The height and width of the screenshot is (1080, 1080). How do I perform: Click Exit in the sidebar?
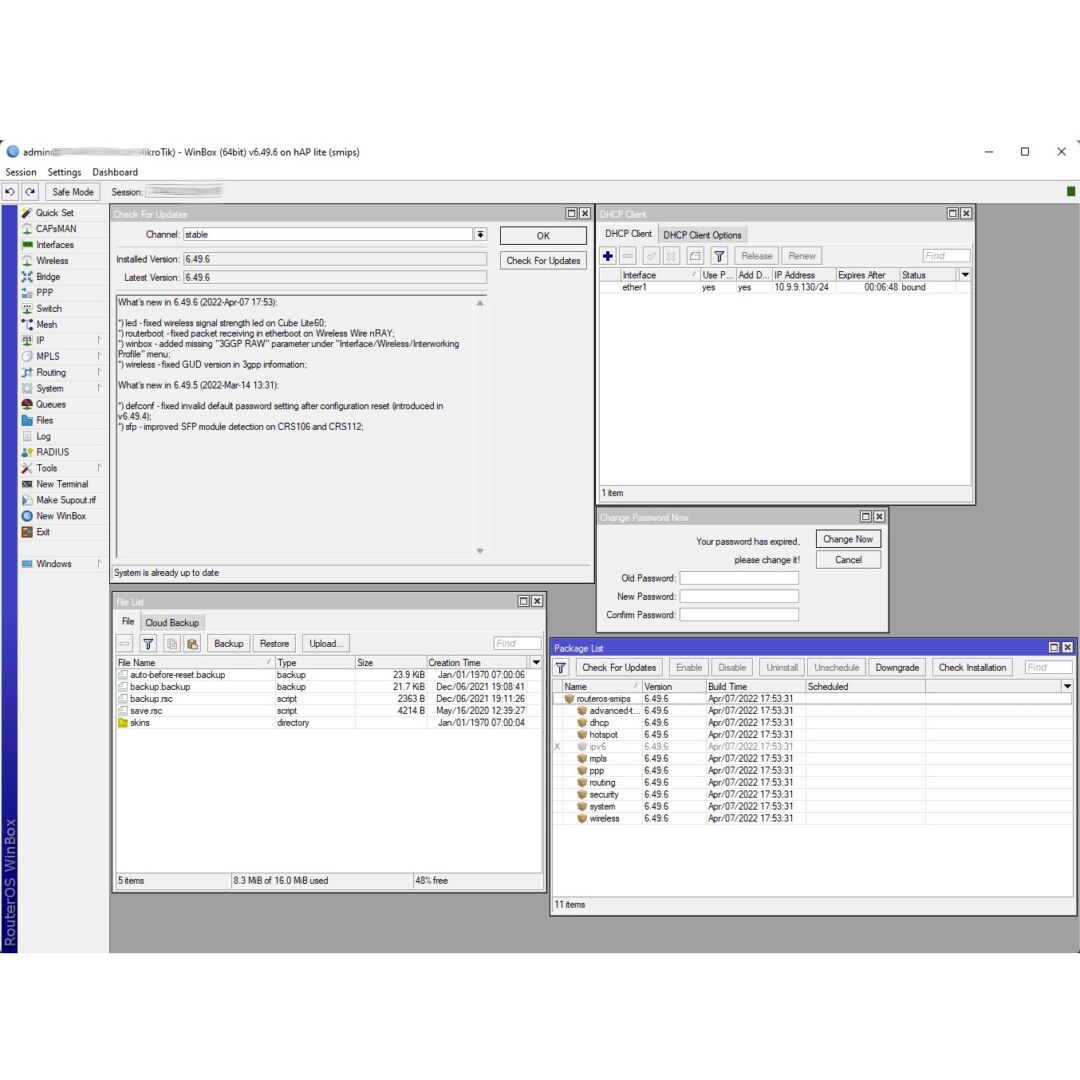tap(43, 532)
